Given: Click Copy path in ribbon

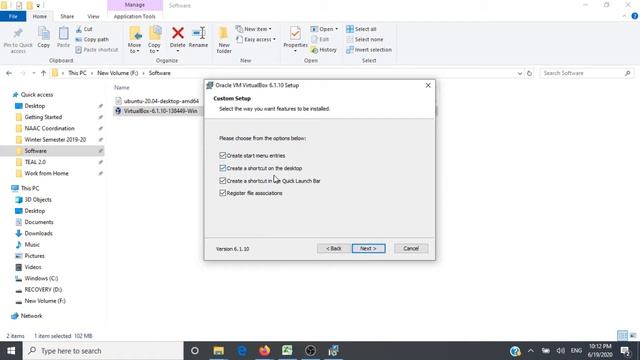Looking at the screenshot, I should (92, 40).
